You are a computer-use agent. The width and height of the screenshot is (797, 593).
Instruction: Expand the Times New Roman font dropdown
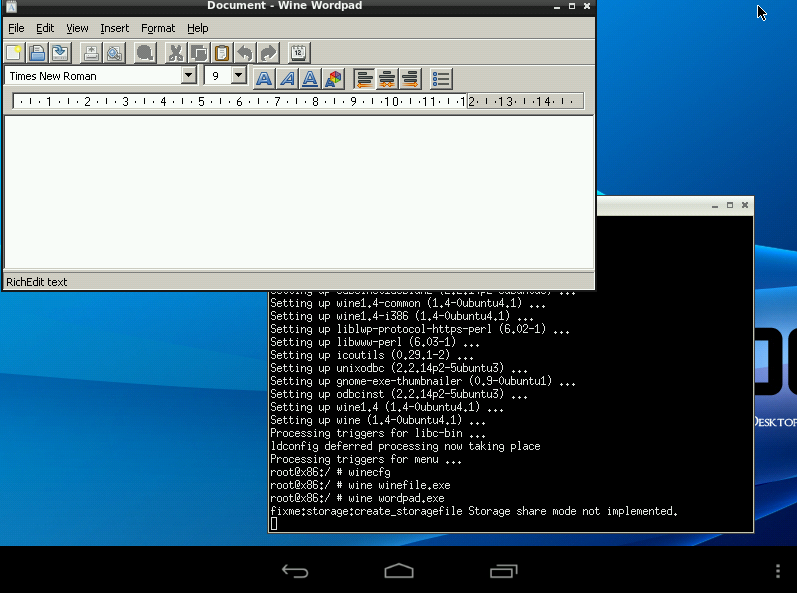[x=188, y=76]
